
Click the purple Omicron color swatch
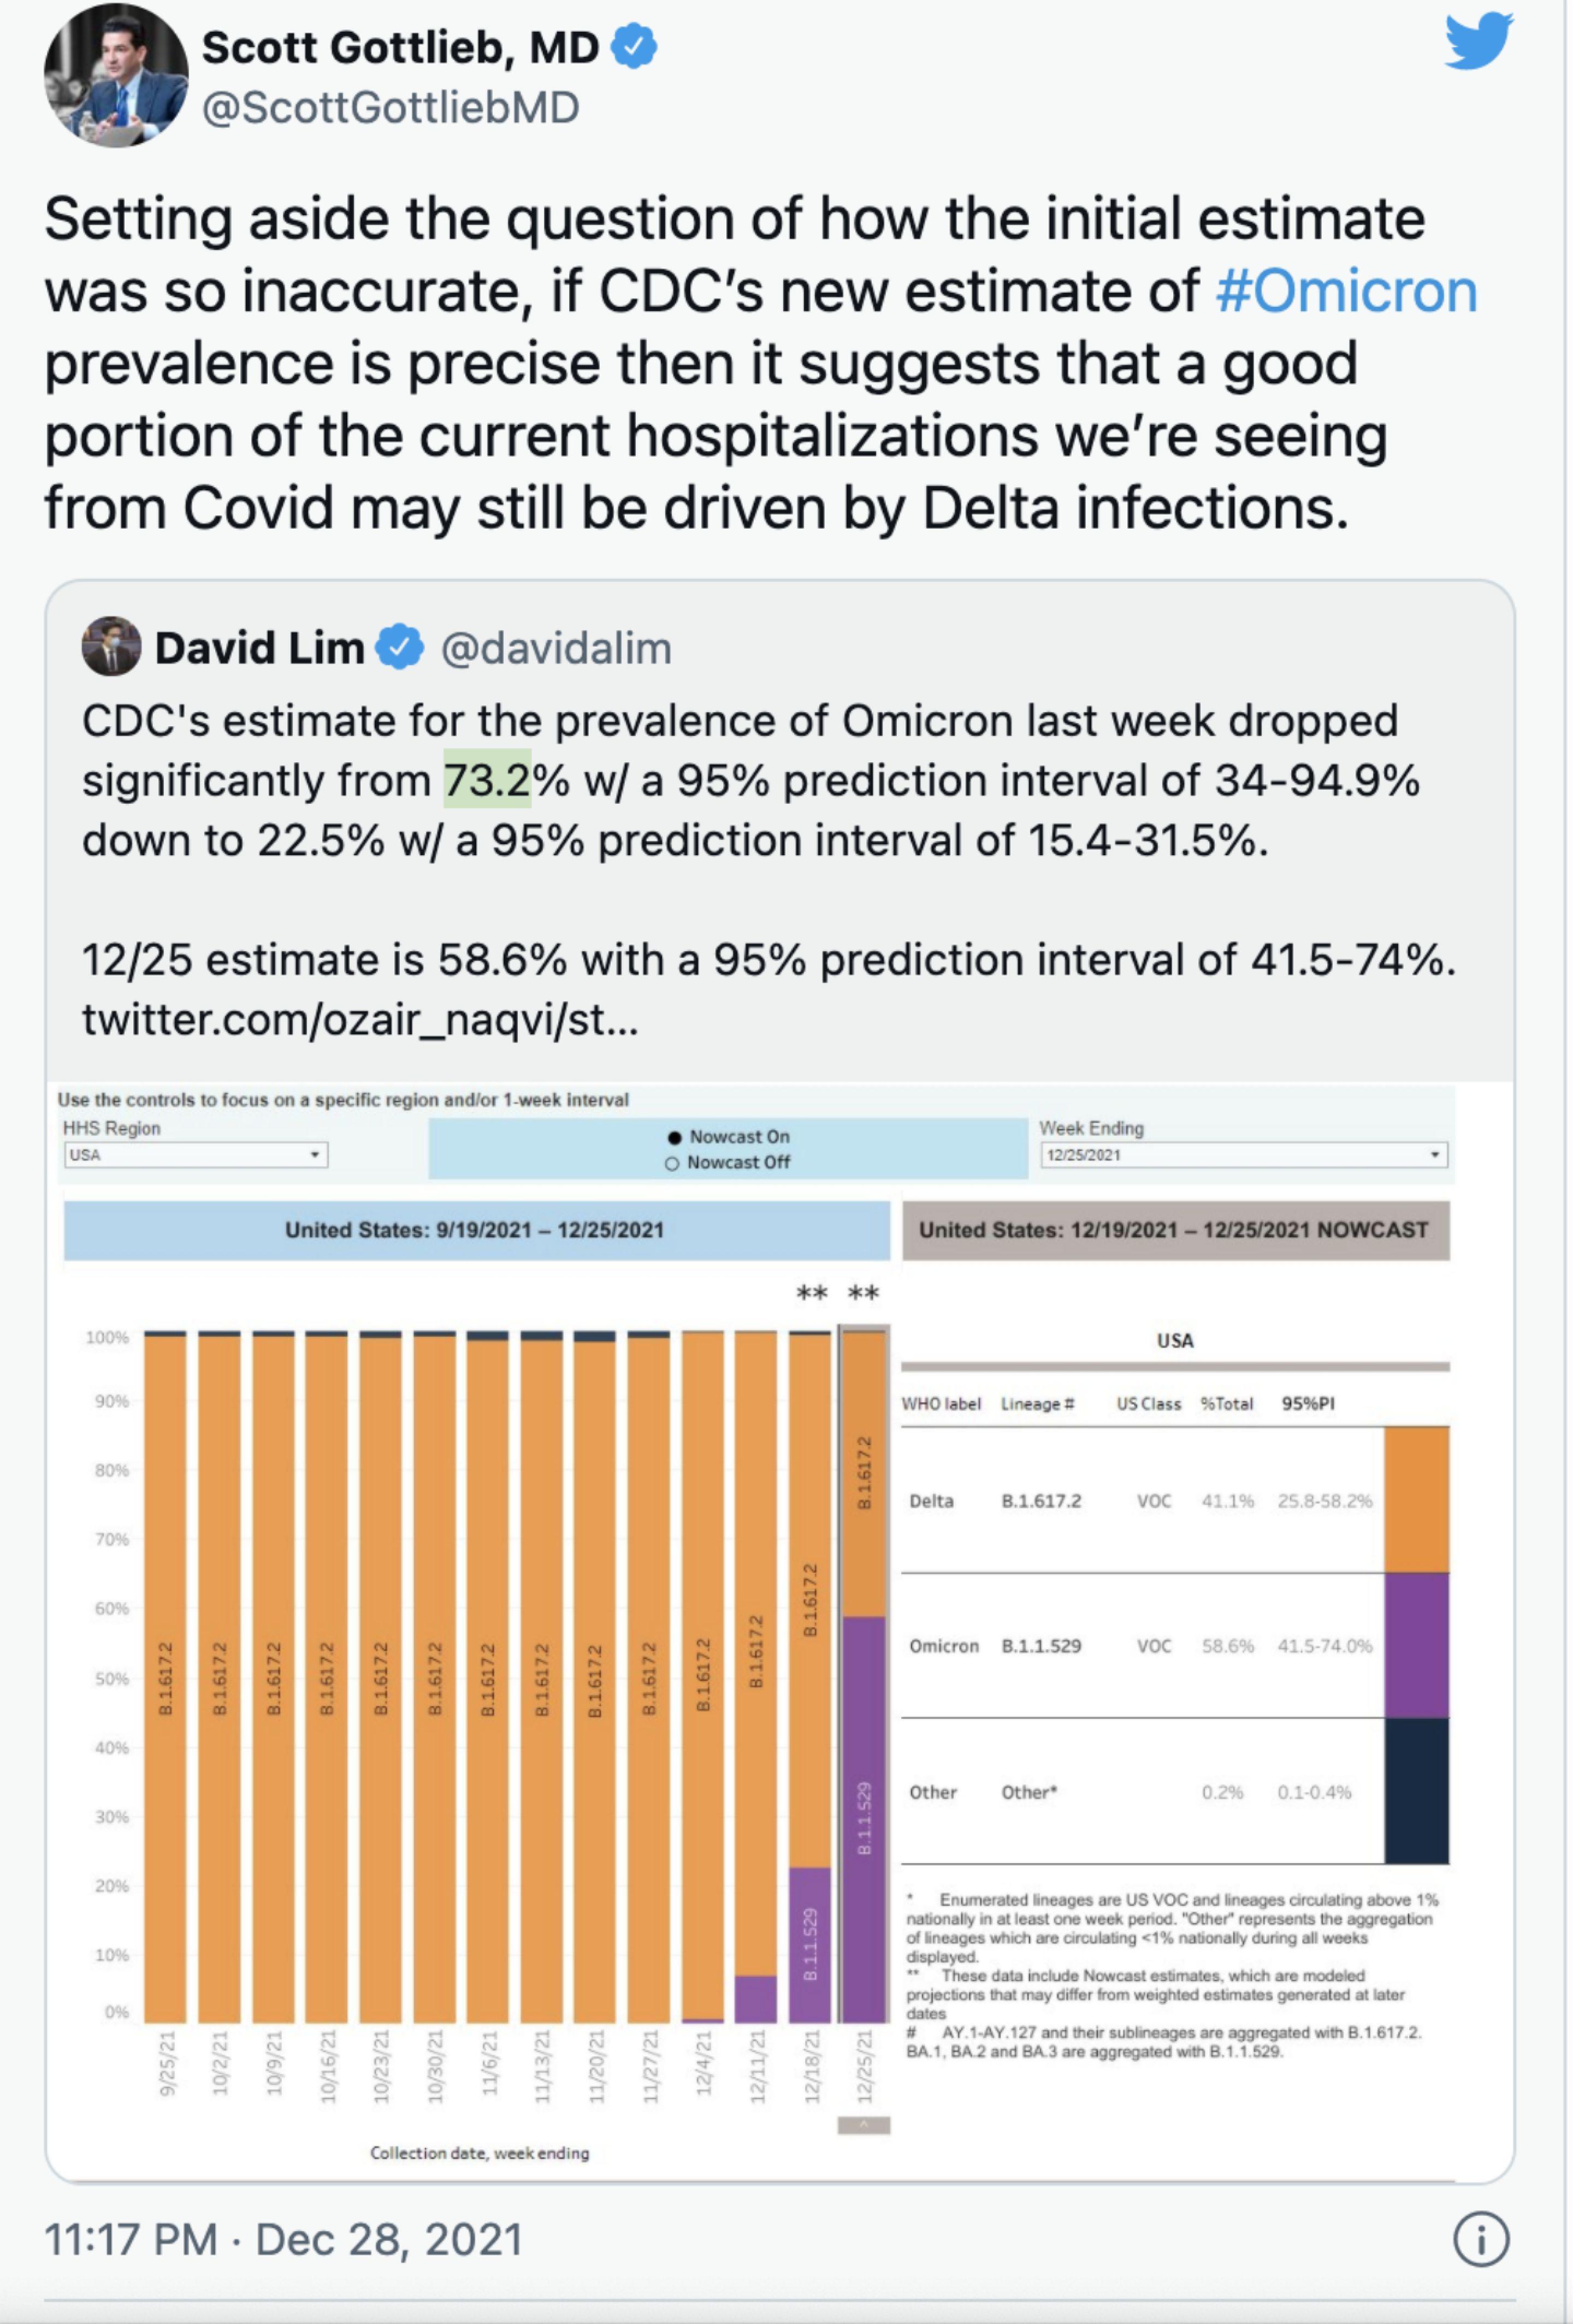coord(1416,1645)
